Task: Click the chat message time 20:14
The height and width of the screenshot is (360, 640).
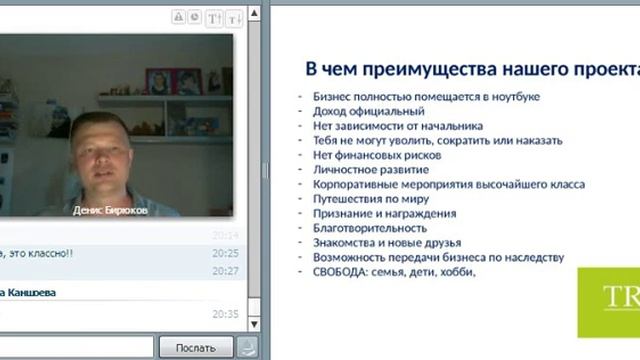Action: coord(225,235)
